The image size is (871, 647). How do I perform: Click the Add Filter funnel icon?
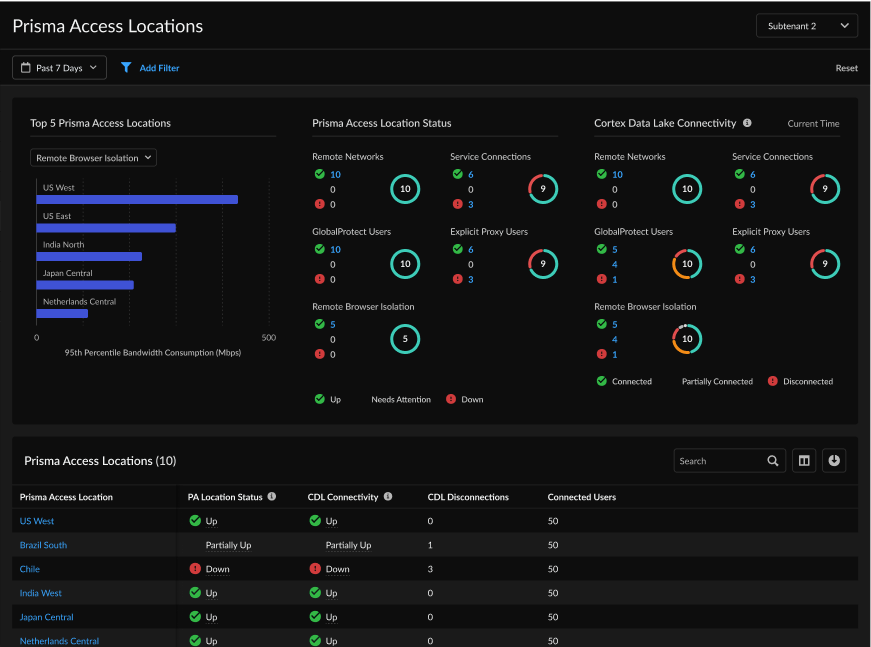pyautogui.click(x=126, y=68)
